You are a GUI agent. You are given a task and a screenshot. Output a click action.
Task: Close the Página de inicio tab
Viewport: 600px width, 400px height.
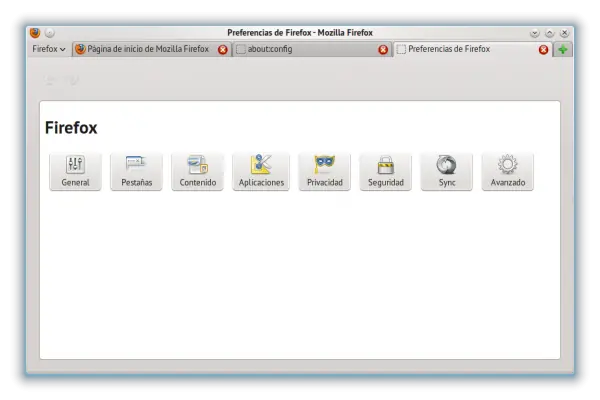pyautogui.click(x=223, y=49)
